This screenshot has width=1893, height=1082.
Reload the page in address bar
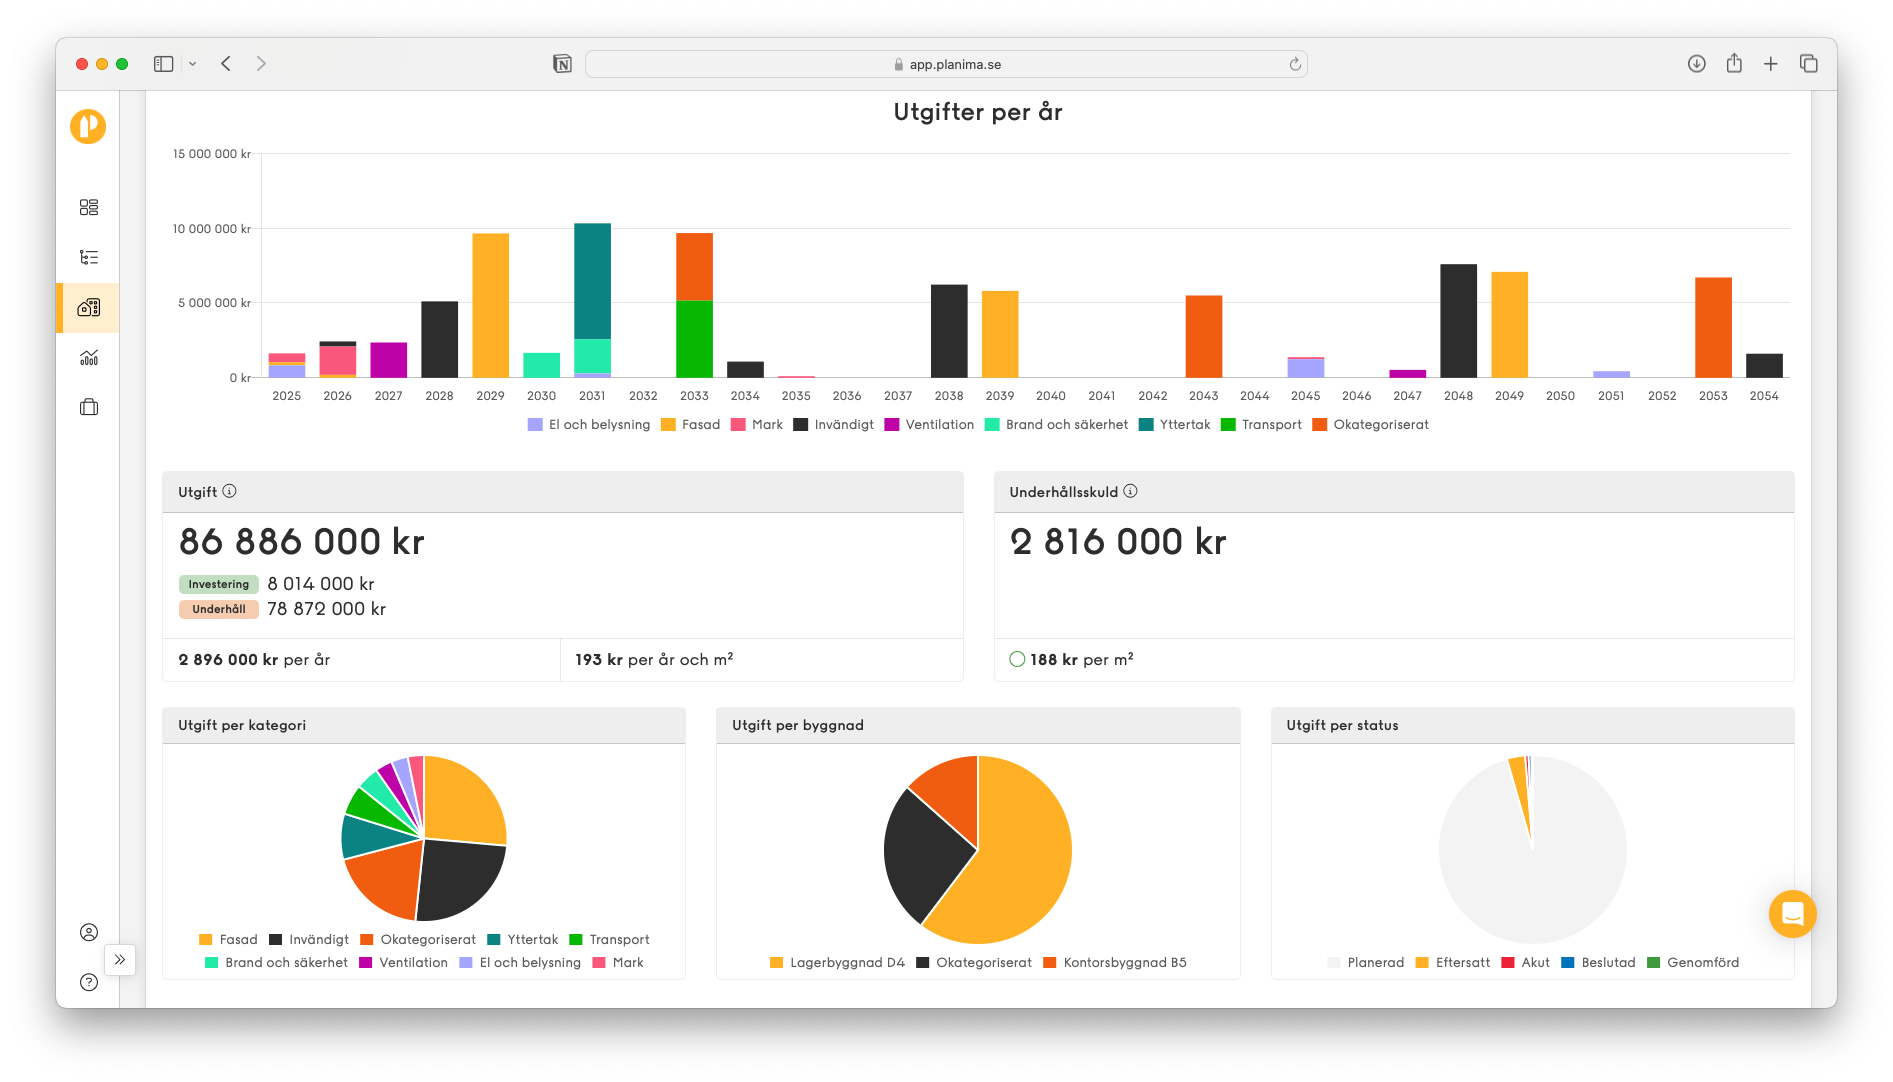[x=1295, y=64]
